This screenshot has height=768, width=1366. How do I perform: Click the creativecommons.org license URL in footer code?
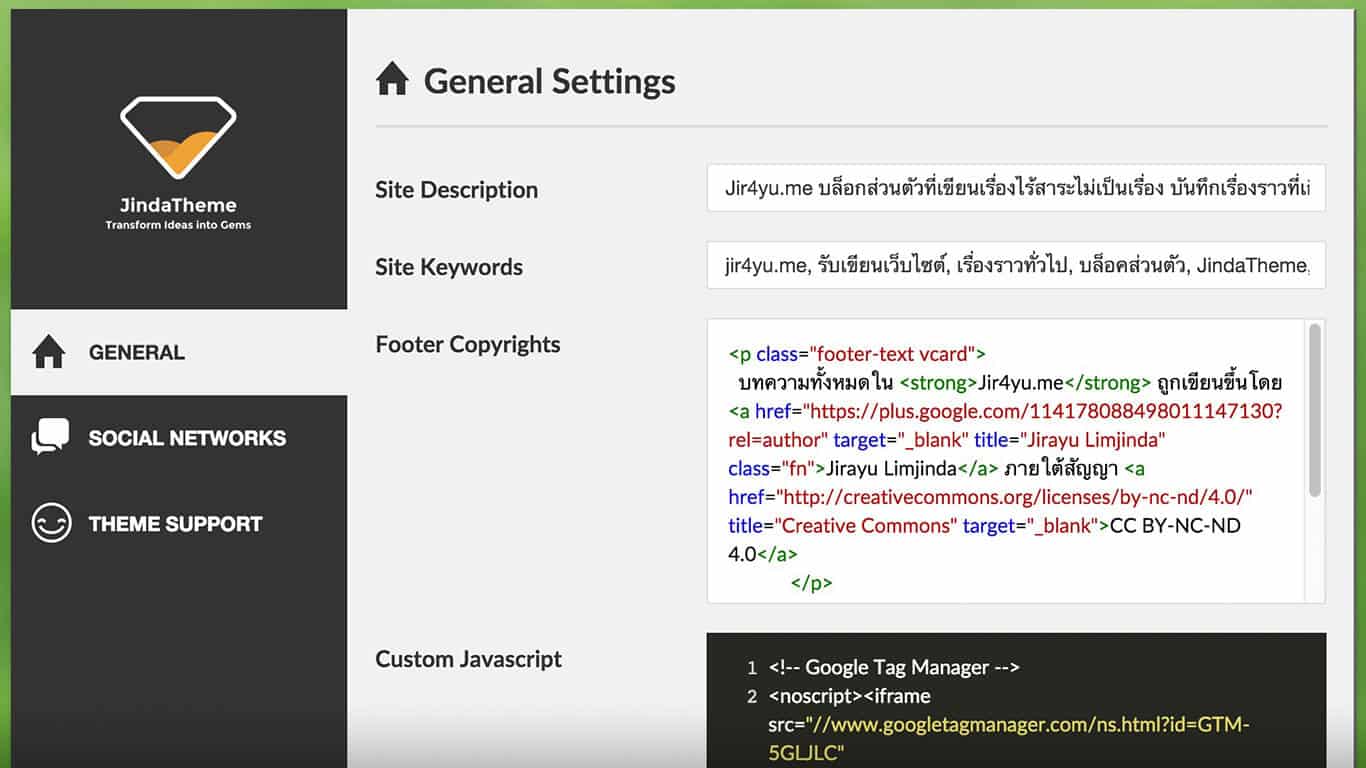(1012, 497)
